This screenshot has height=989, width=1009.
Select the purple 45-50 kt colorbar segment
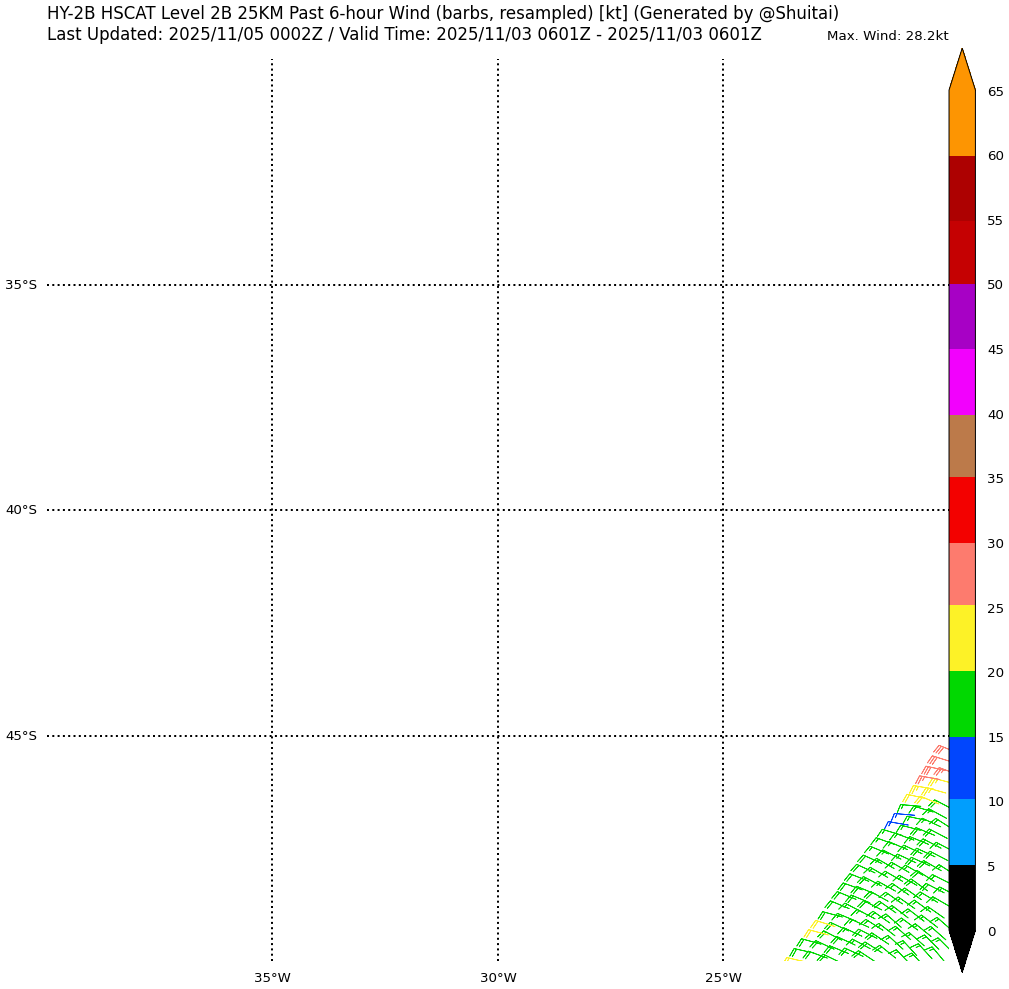pyautogui.click(x=961, y=316)
